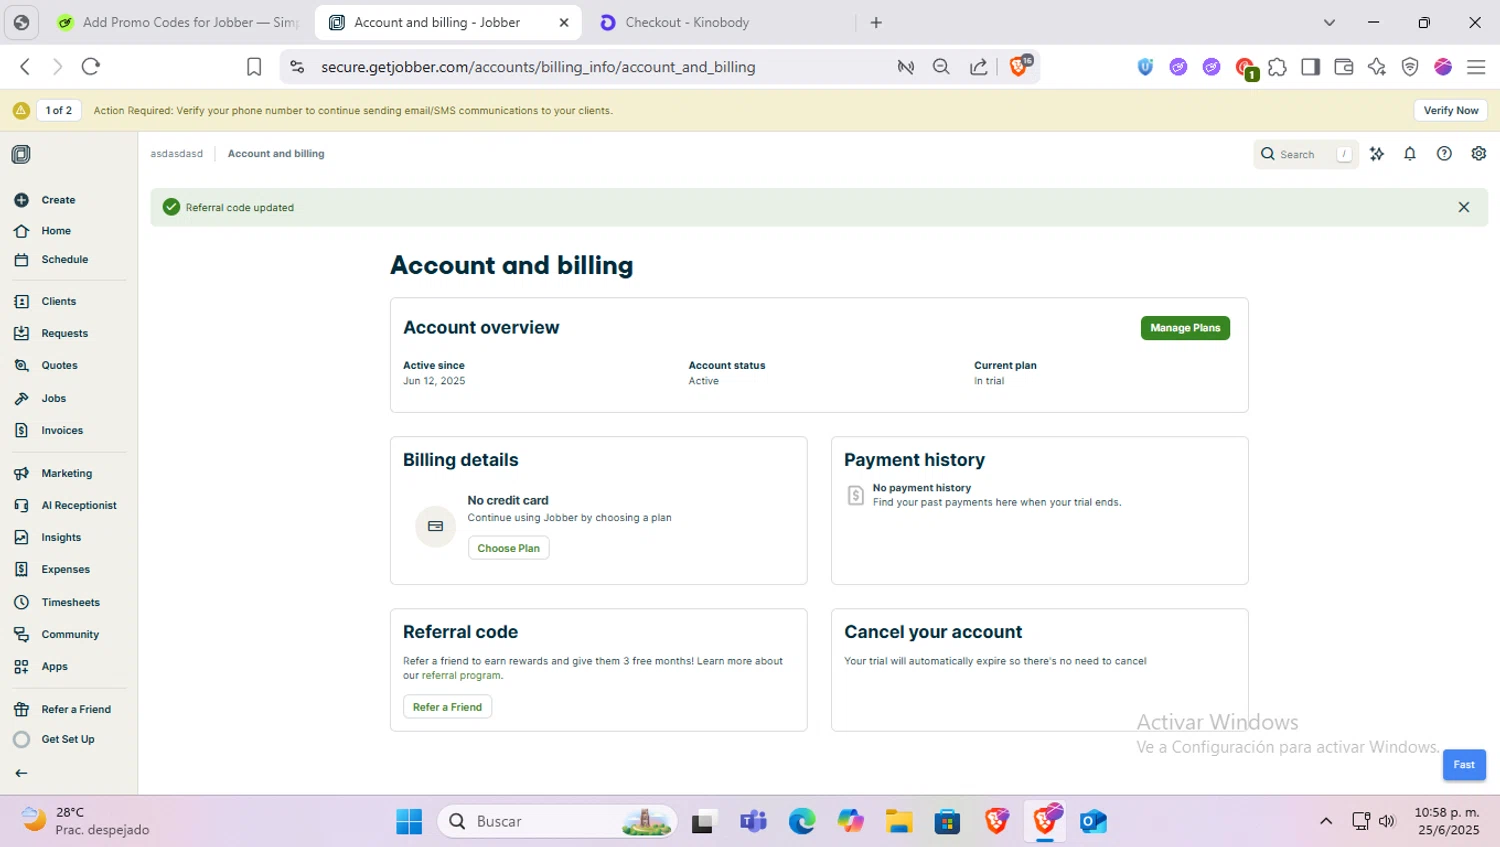Image resolution: width=1500 pixels, height=847 pixels.
Task: Open Microsoft Edge from the taskbar
Action: pyautogui.click(x=802, y=822)
